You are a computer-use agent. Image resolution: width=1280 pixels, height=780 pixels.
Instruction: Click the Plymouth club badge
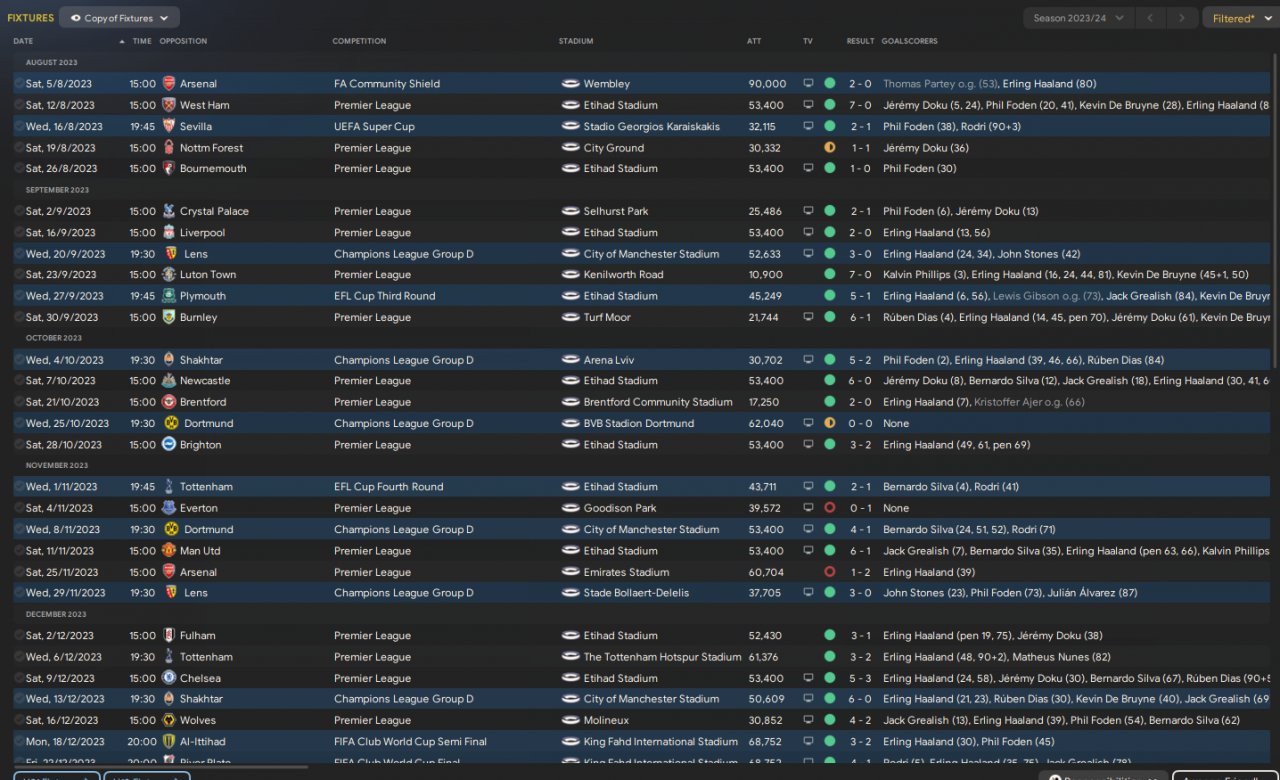click(x=168, y=296)
